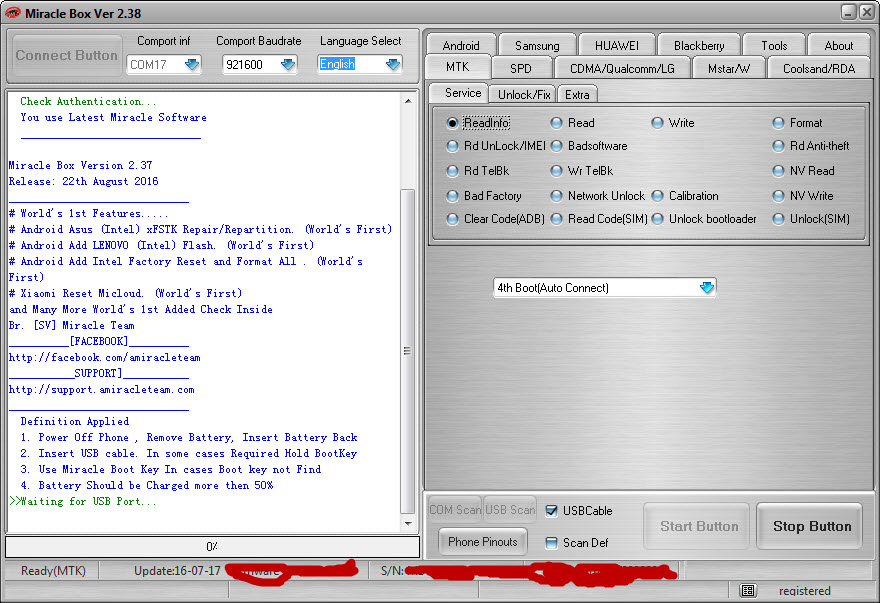880x603 pixels.
Task: Open the Comport Baudrate 921600 dropdown
Action: click(x=288, y=65)
